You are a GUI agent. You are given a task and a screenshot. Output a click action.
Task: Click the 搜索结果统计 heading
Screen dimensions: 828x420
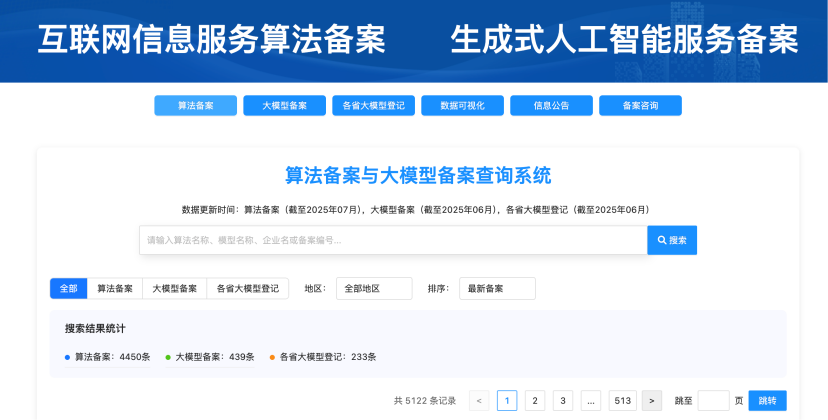(95, 329)
